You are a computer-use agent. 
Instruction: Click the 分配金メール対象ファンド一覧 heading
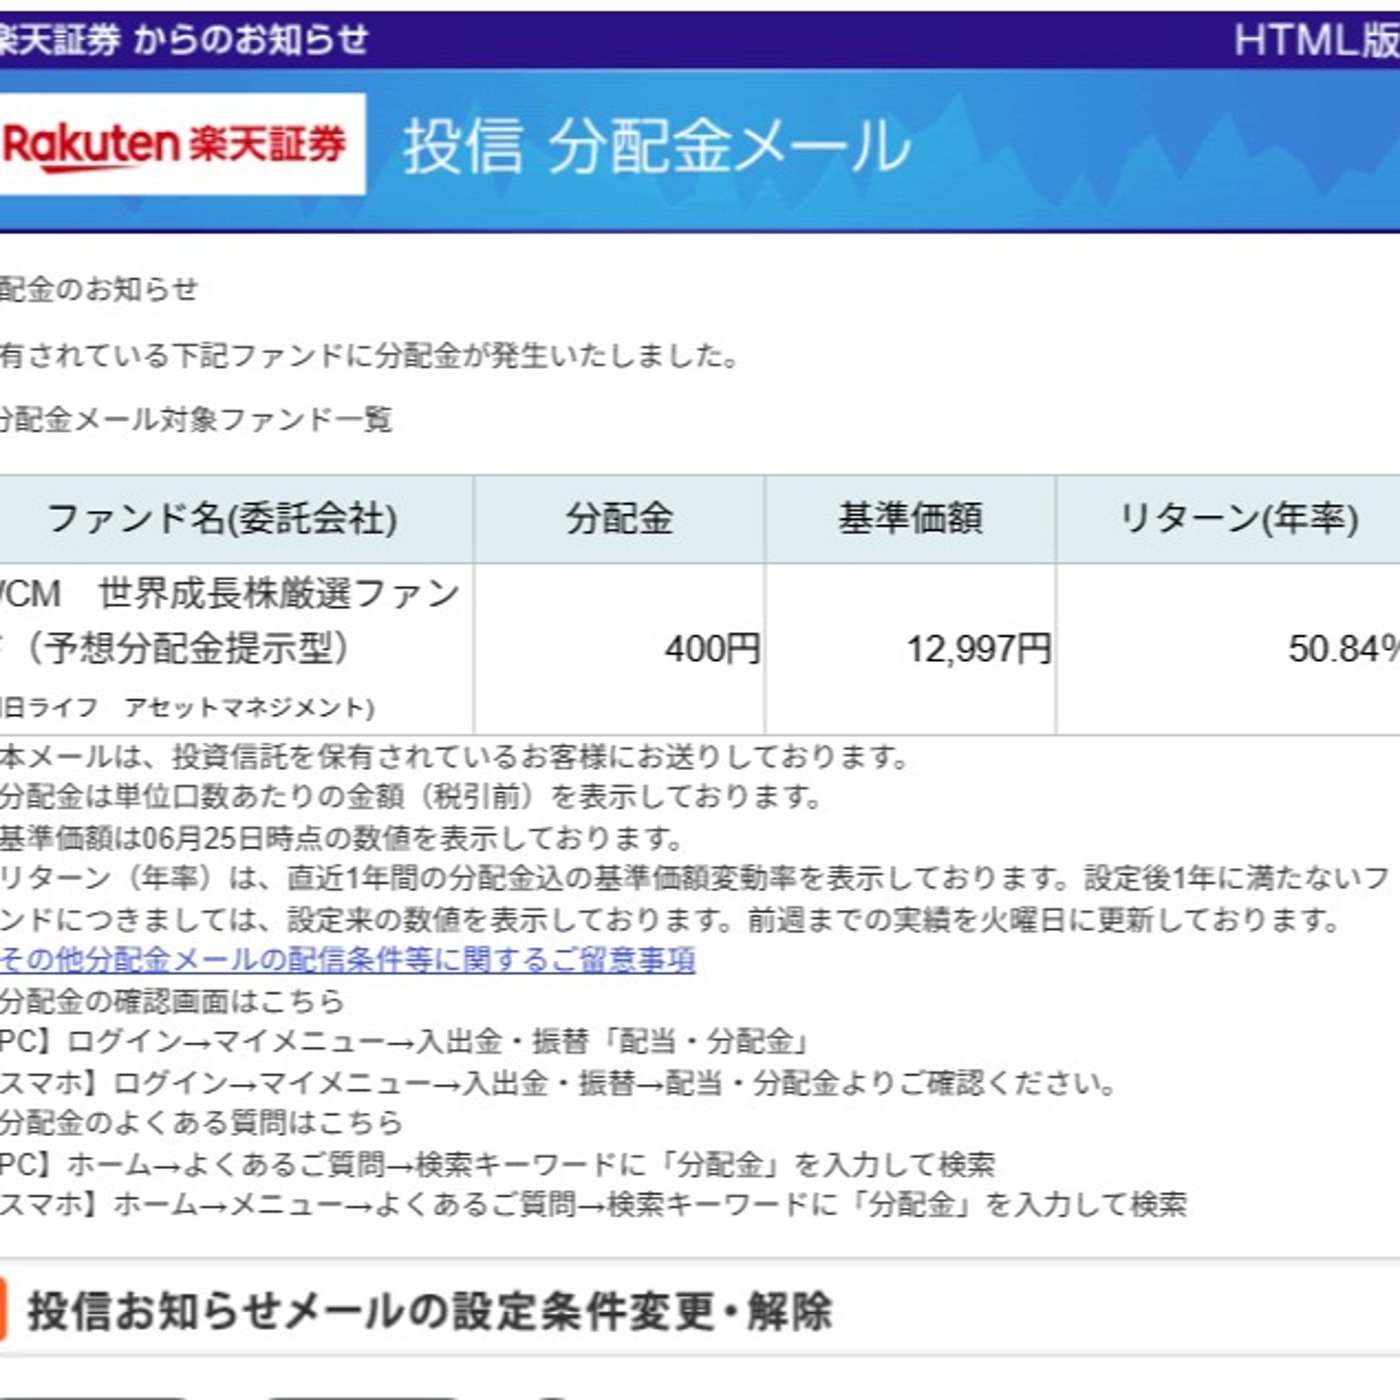195,419
